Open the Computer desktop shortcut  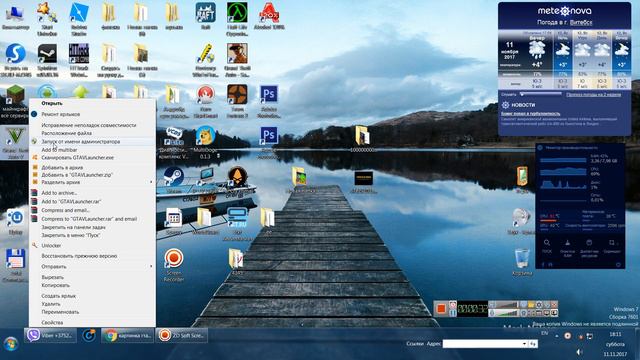coord(15,16)
